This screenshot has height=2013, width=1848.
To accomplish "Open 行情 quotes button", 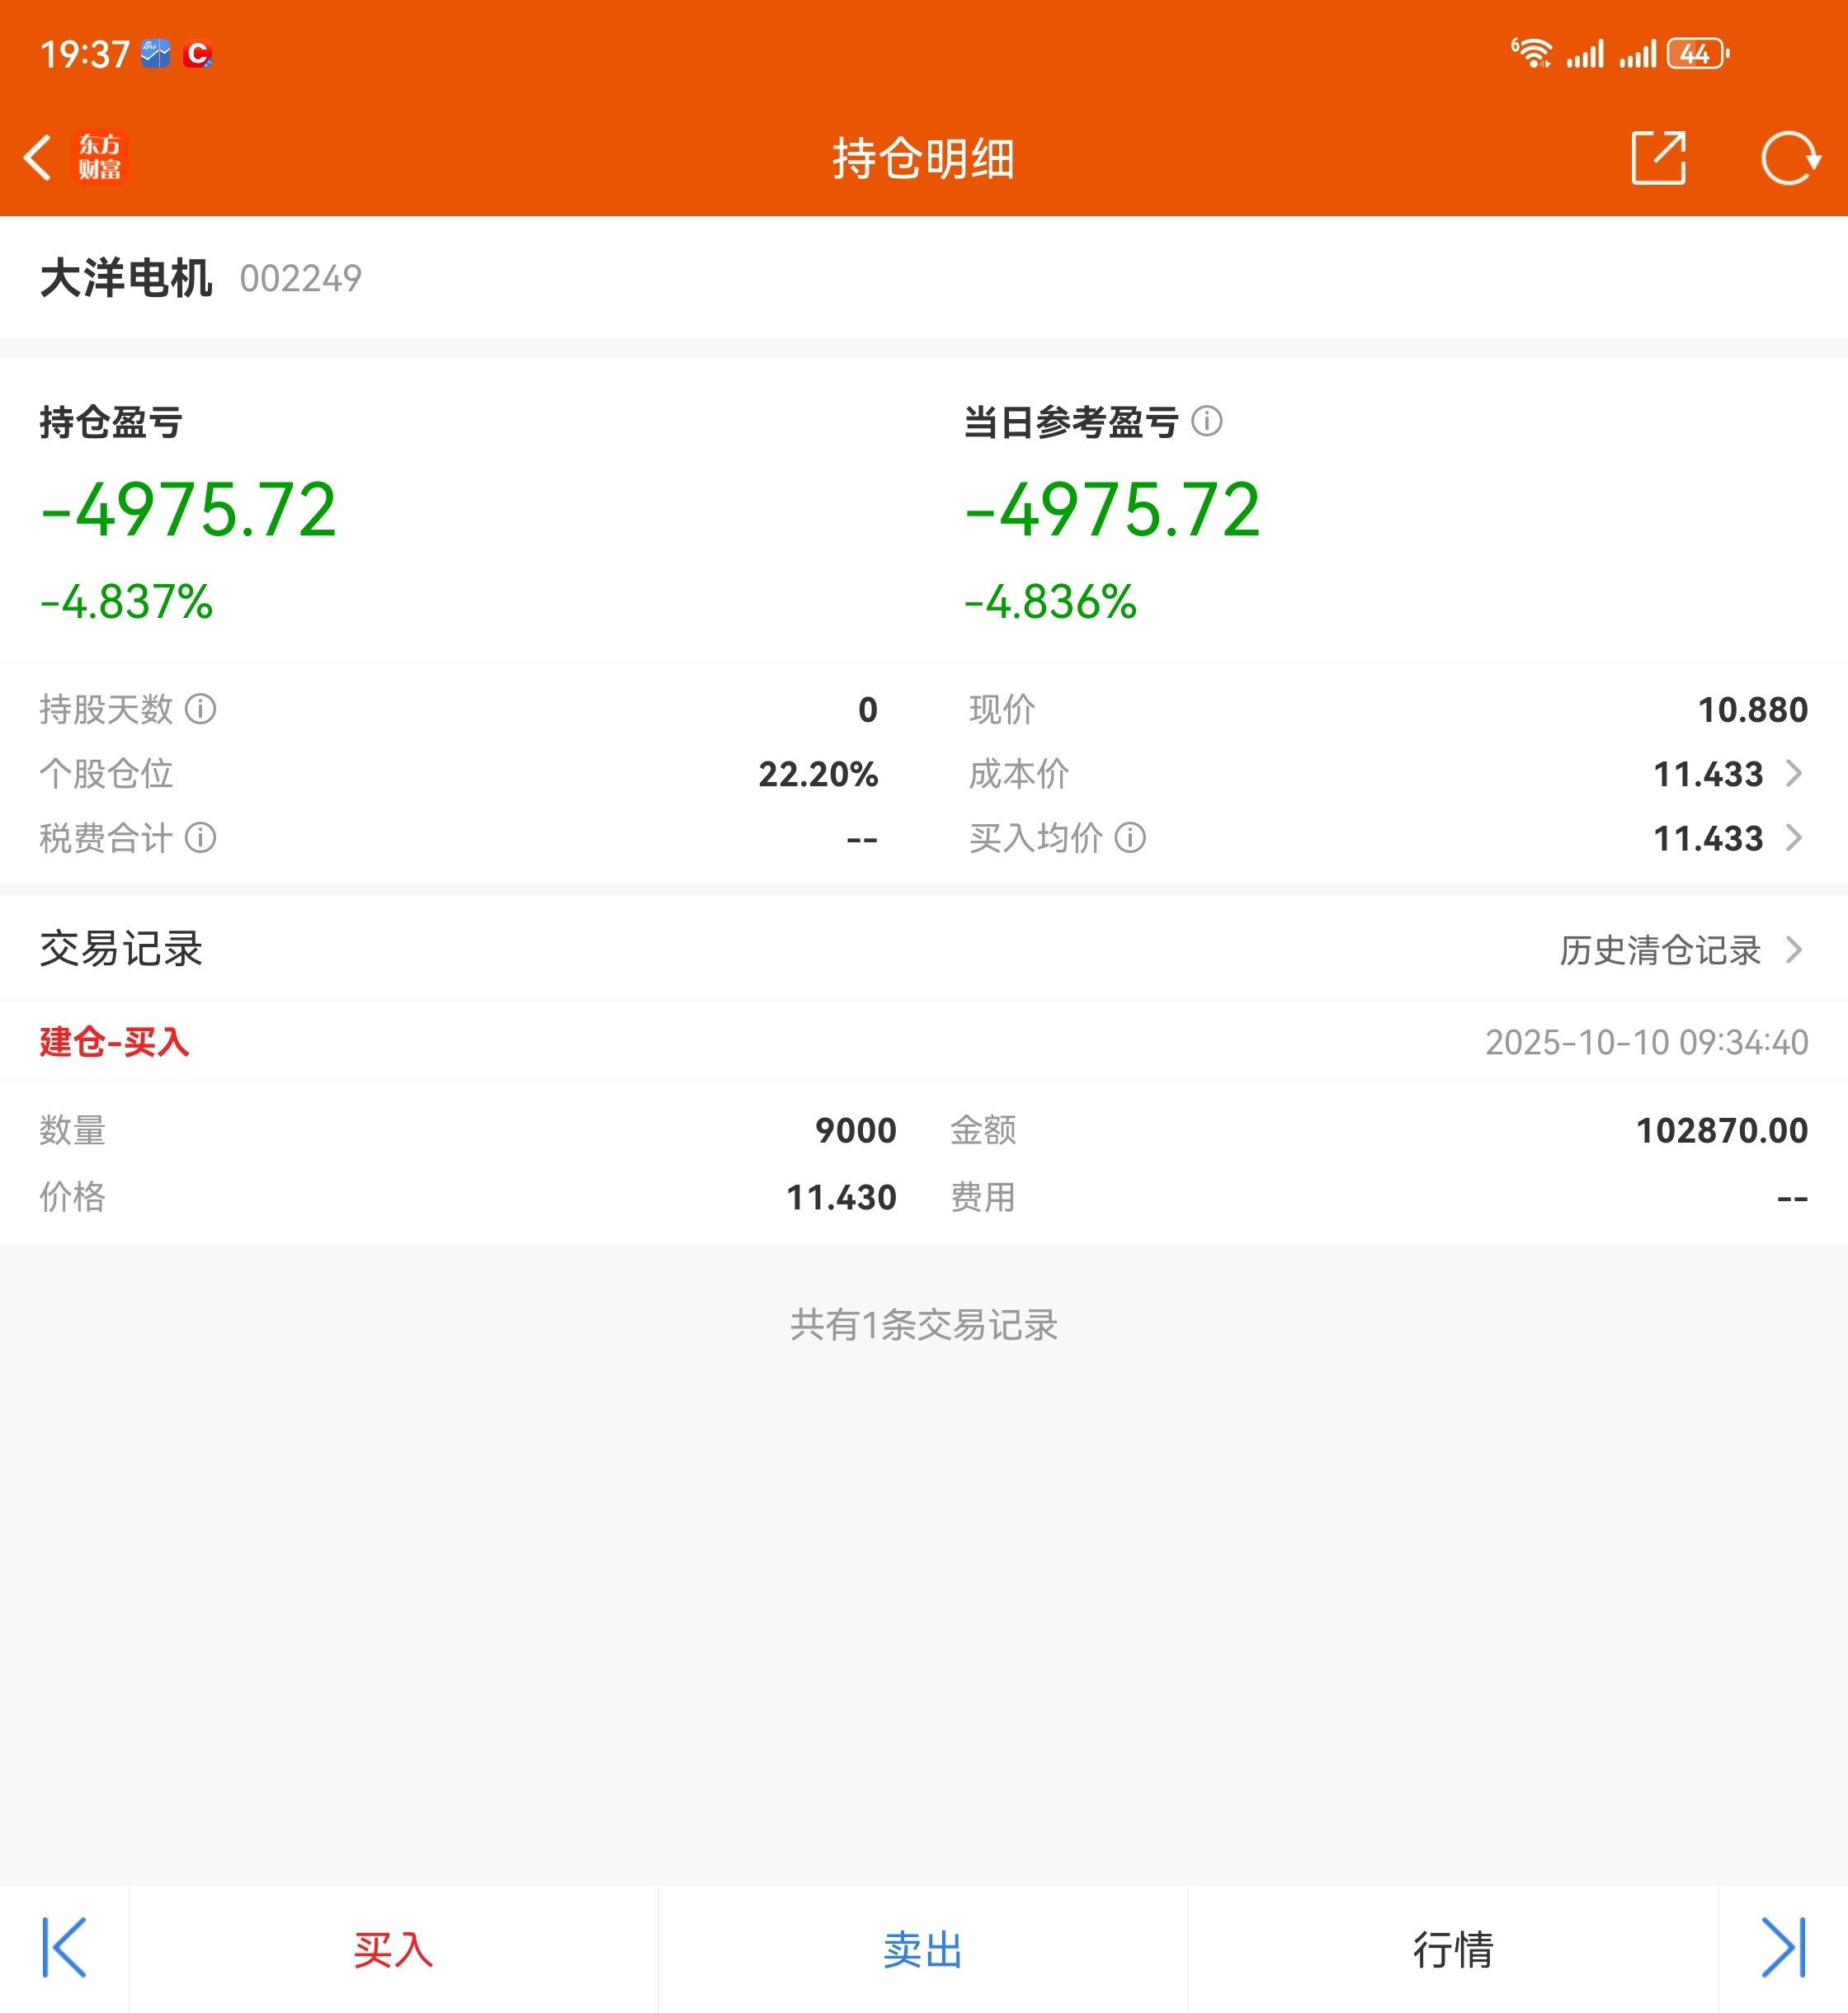I will coord(1452,1949).
